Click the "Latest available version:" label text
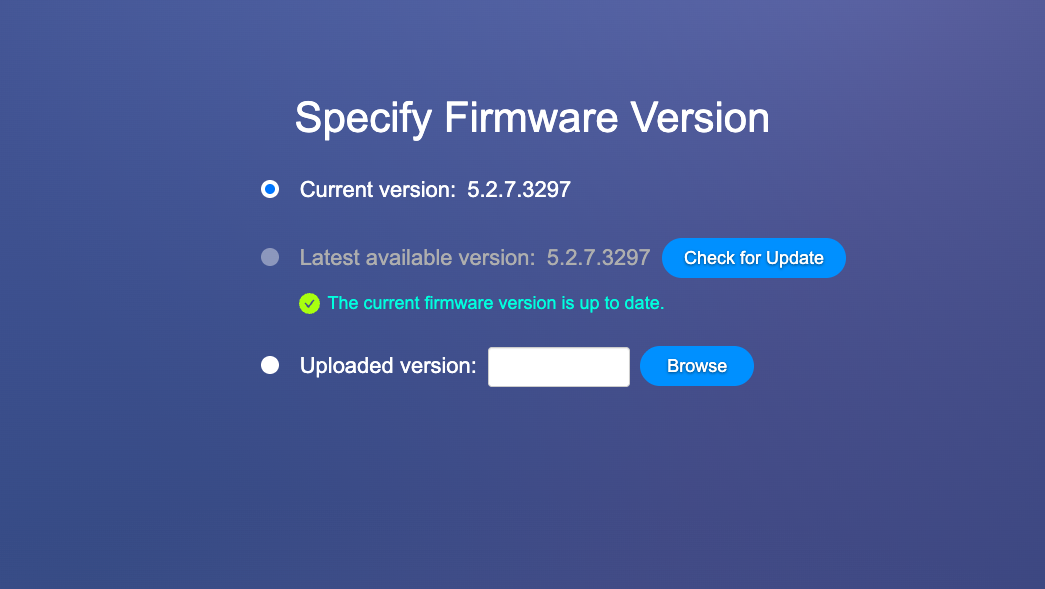Viewport: 1045px width, 589px height. (418, 258)
